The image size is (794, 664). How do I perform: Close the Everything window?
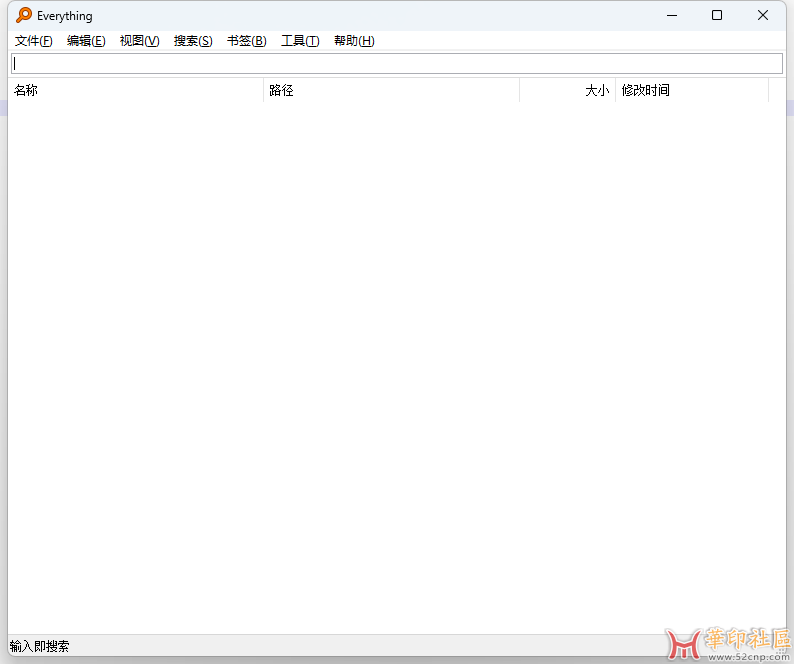point(763,15)
